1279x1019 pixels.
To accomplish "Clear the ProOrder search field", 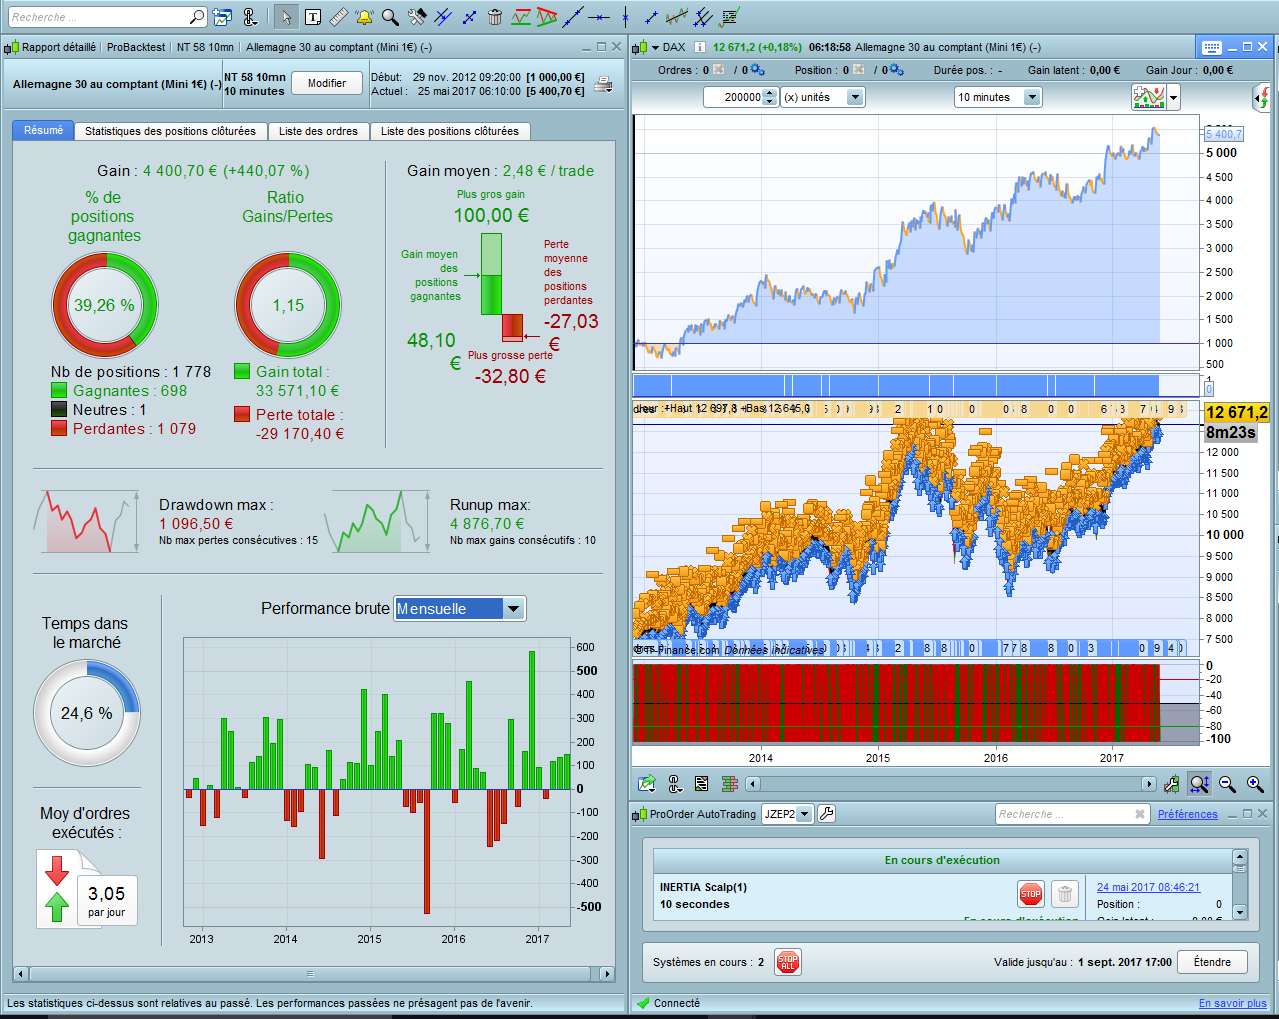I will click(x=1140, y=814).
